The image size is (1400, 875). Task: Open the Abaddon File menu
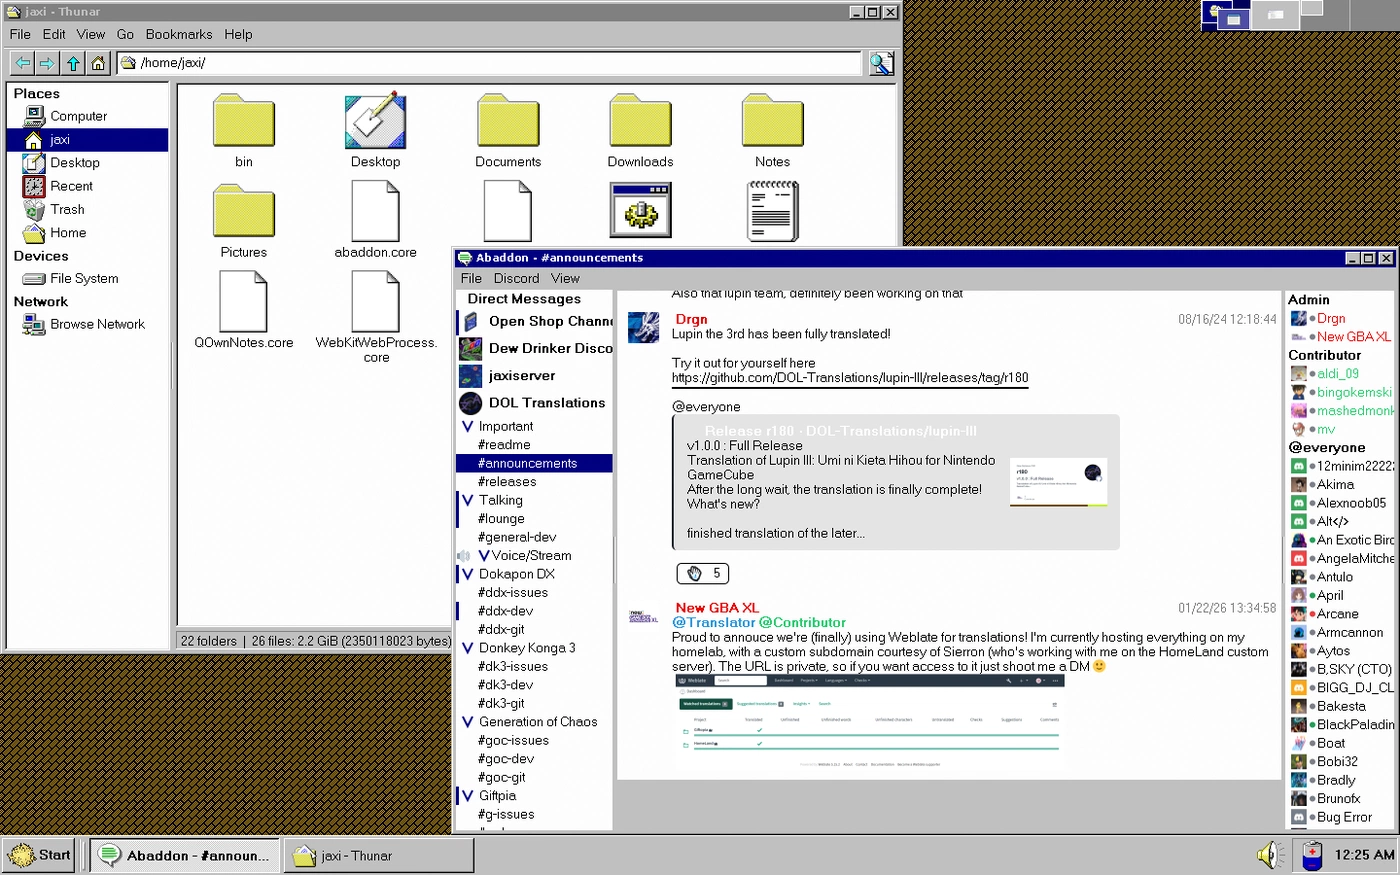coord(471,278)
